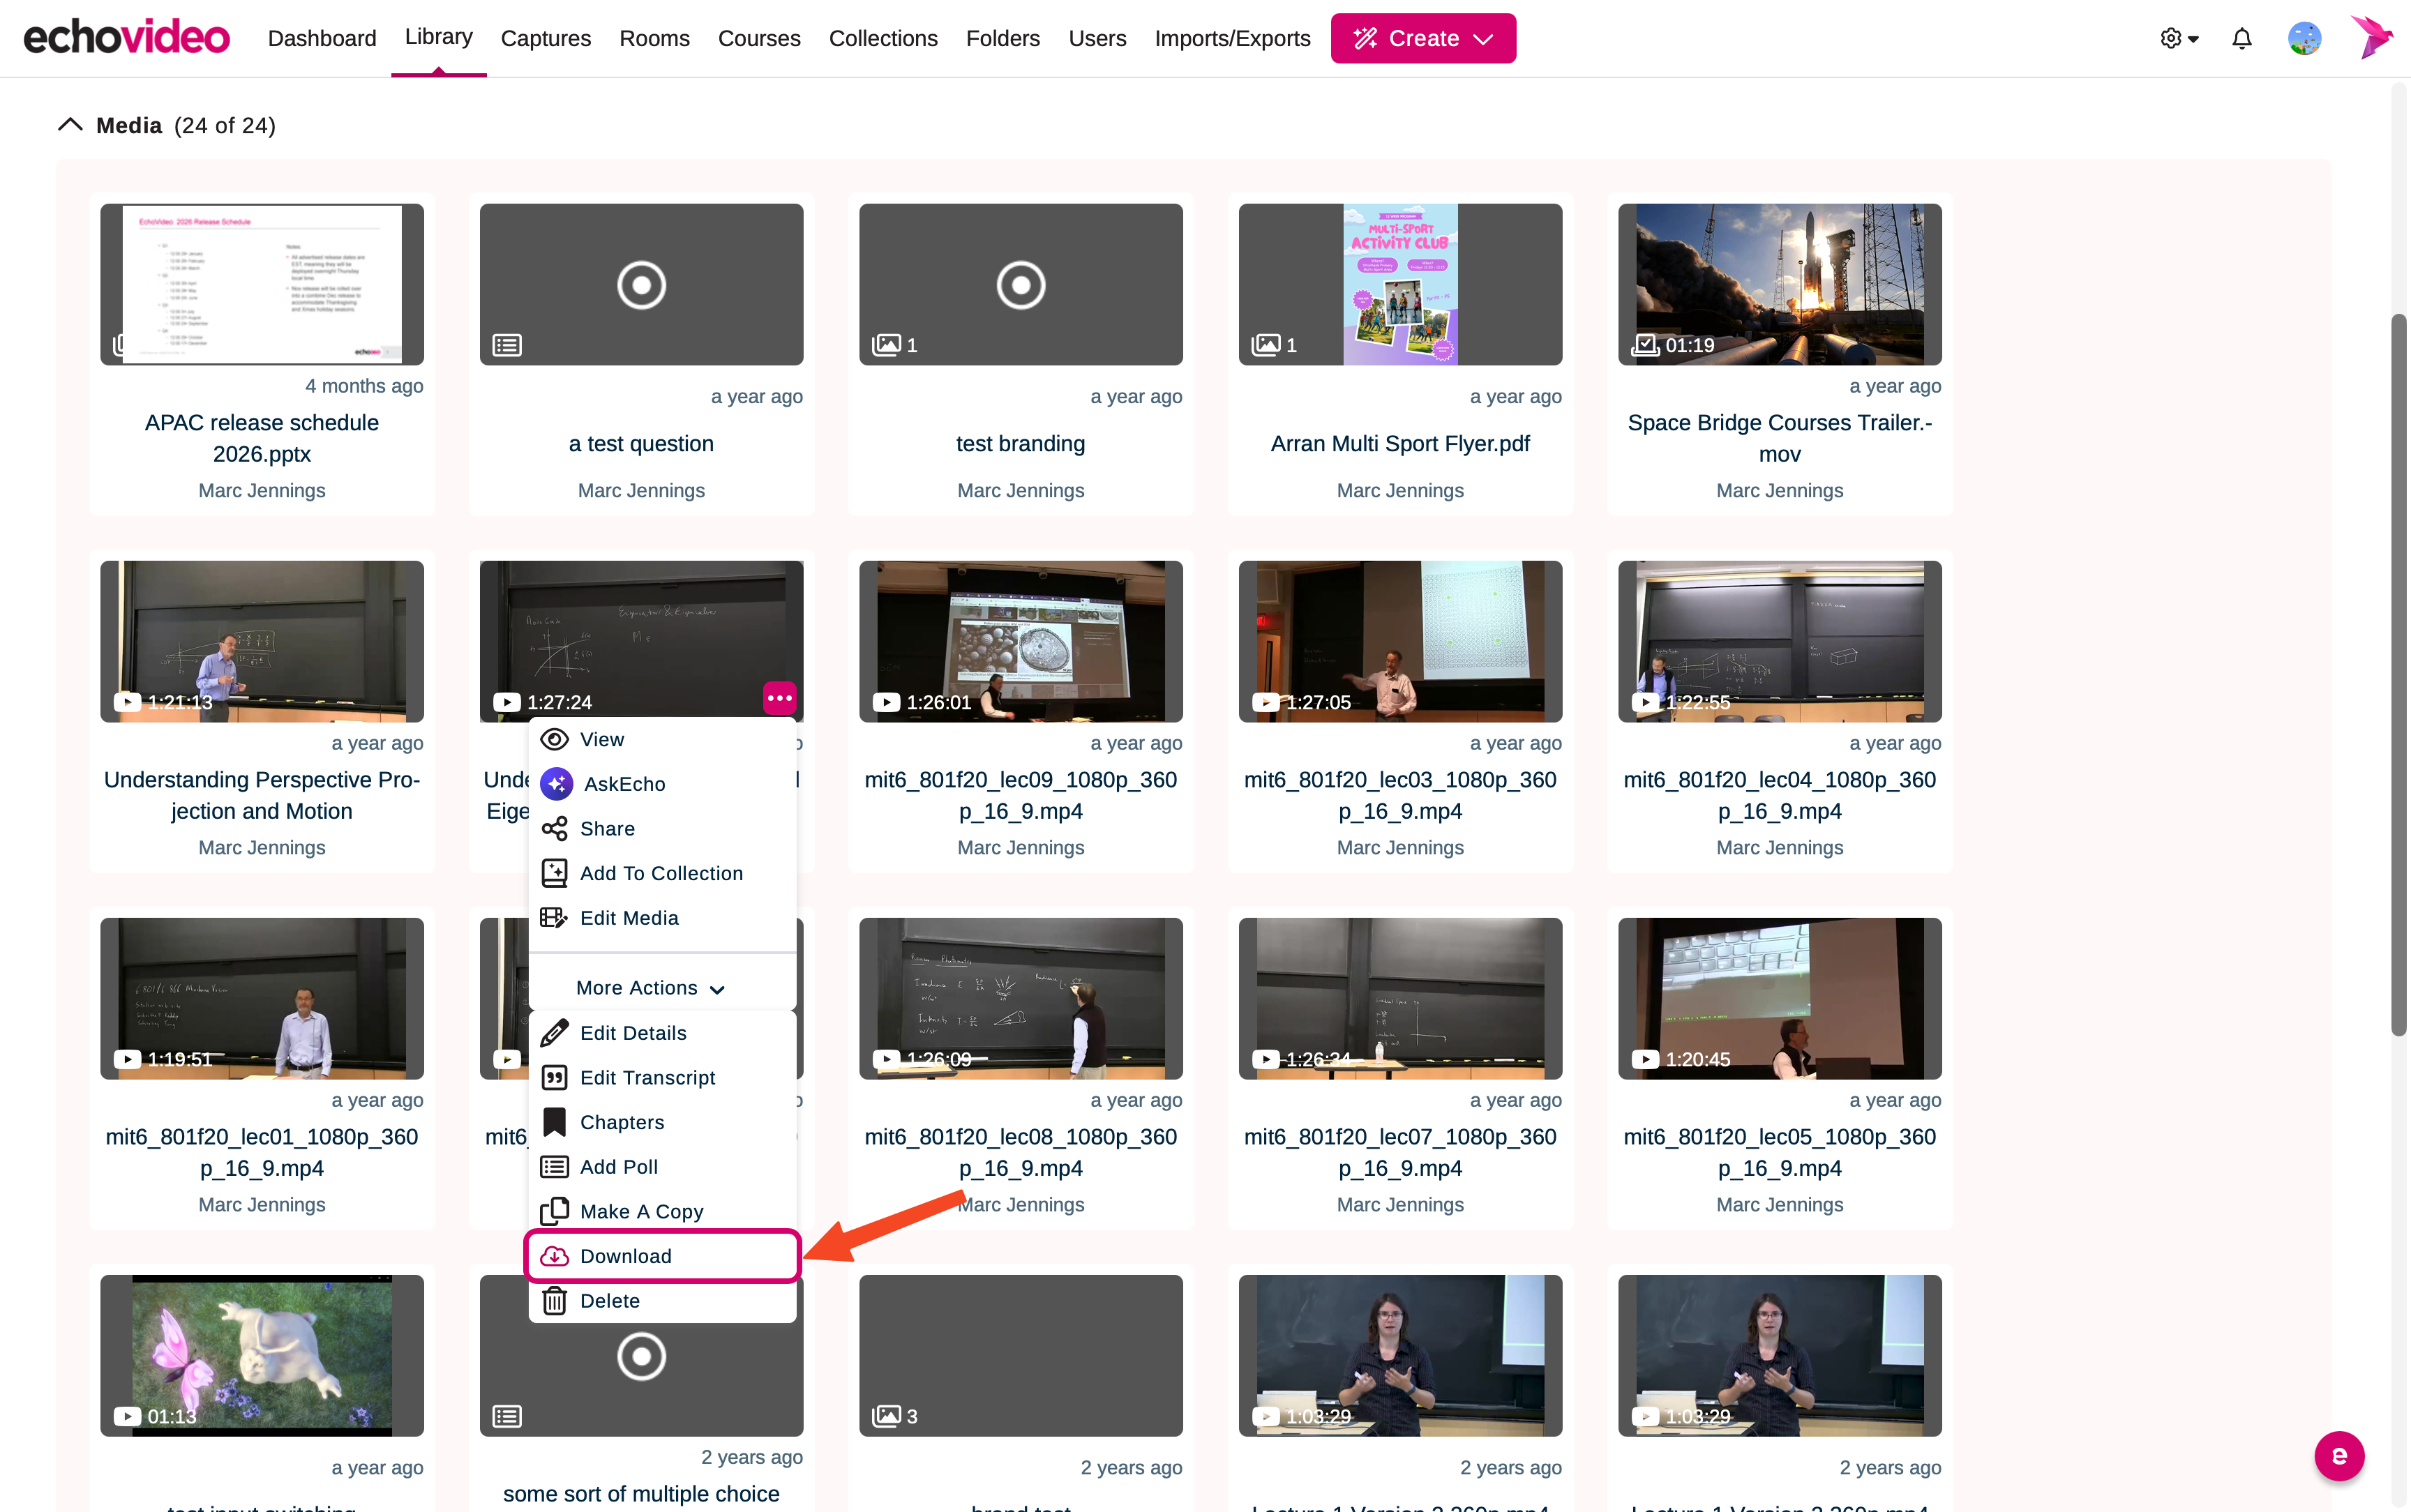This screenshot has width=2411, height=1512.
Task: Click the View eye icon in menu
Action: click(x=554, y=739)
